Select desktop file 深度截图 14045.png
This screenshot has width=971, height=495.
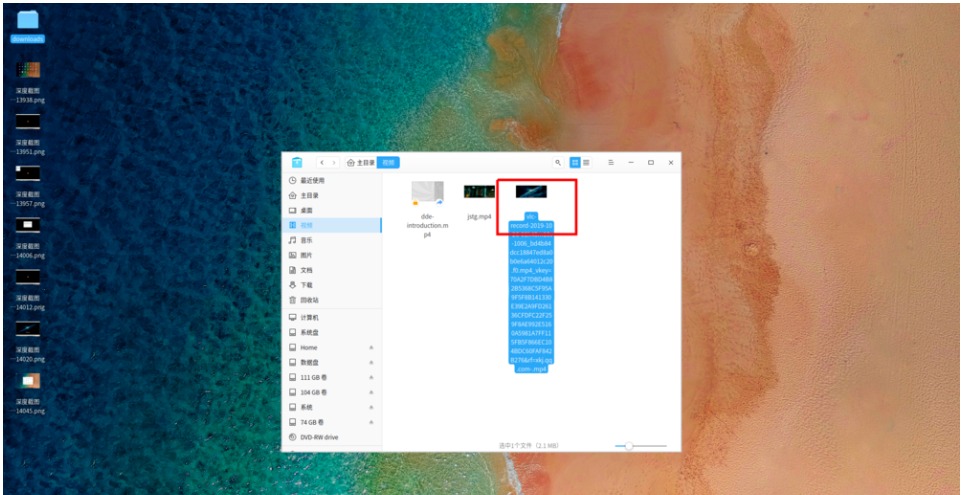point(28,393)
